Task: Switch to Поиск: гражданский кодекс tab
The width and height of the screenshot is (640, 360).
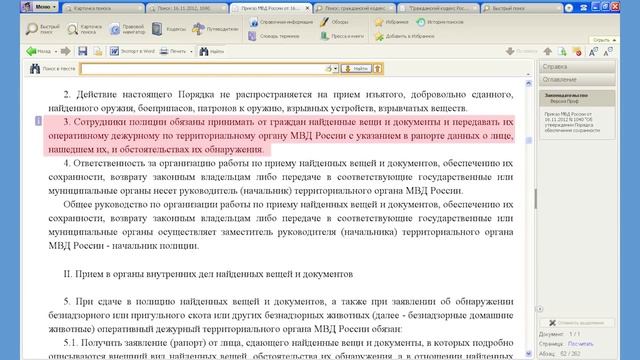Action: point(355,8)
